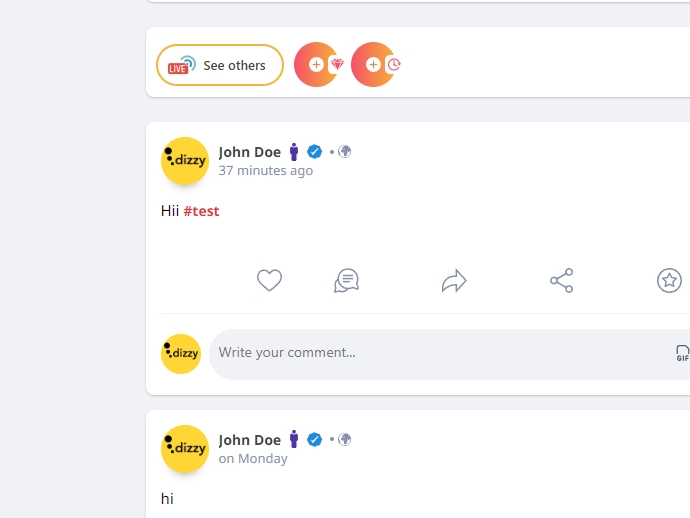
Task: Click the star icon on the "Hii #test" post
Action: point(669,281)
